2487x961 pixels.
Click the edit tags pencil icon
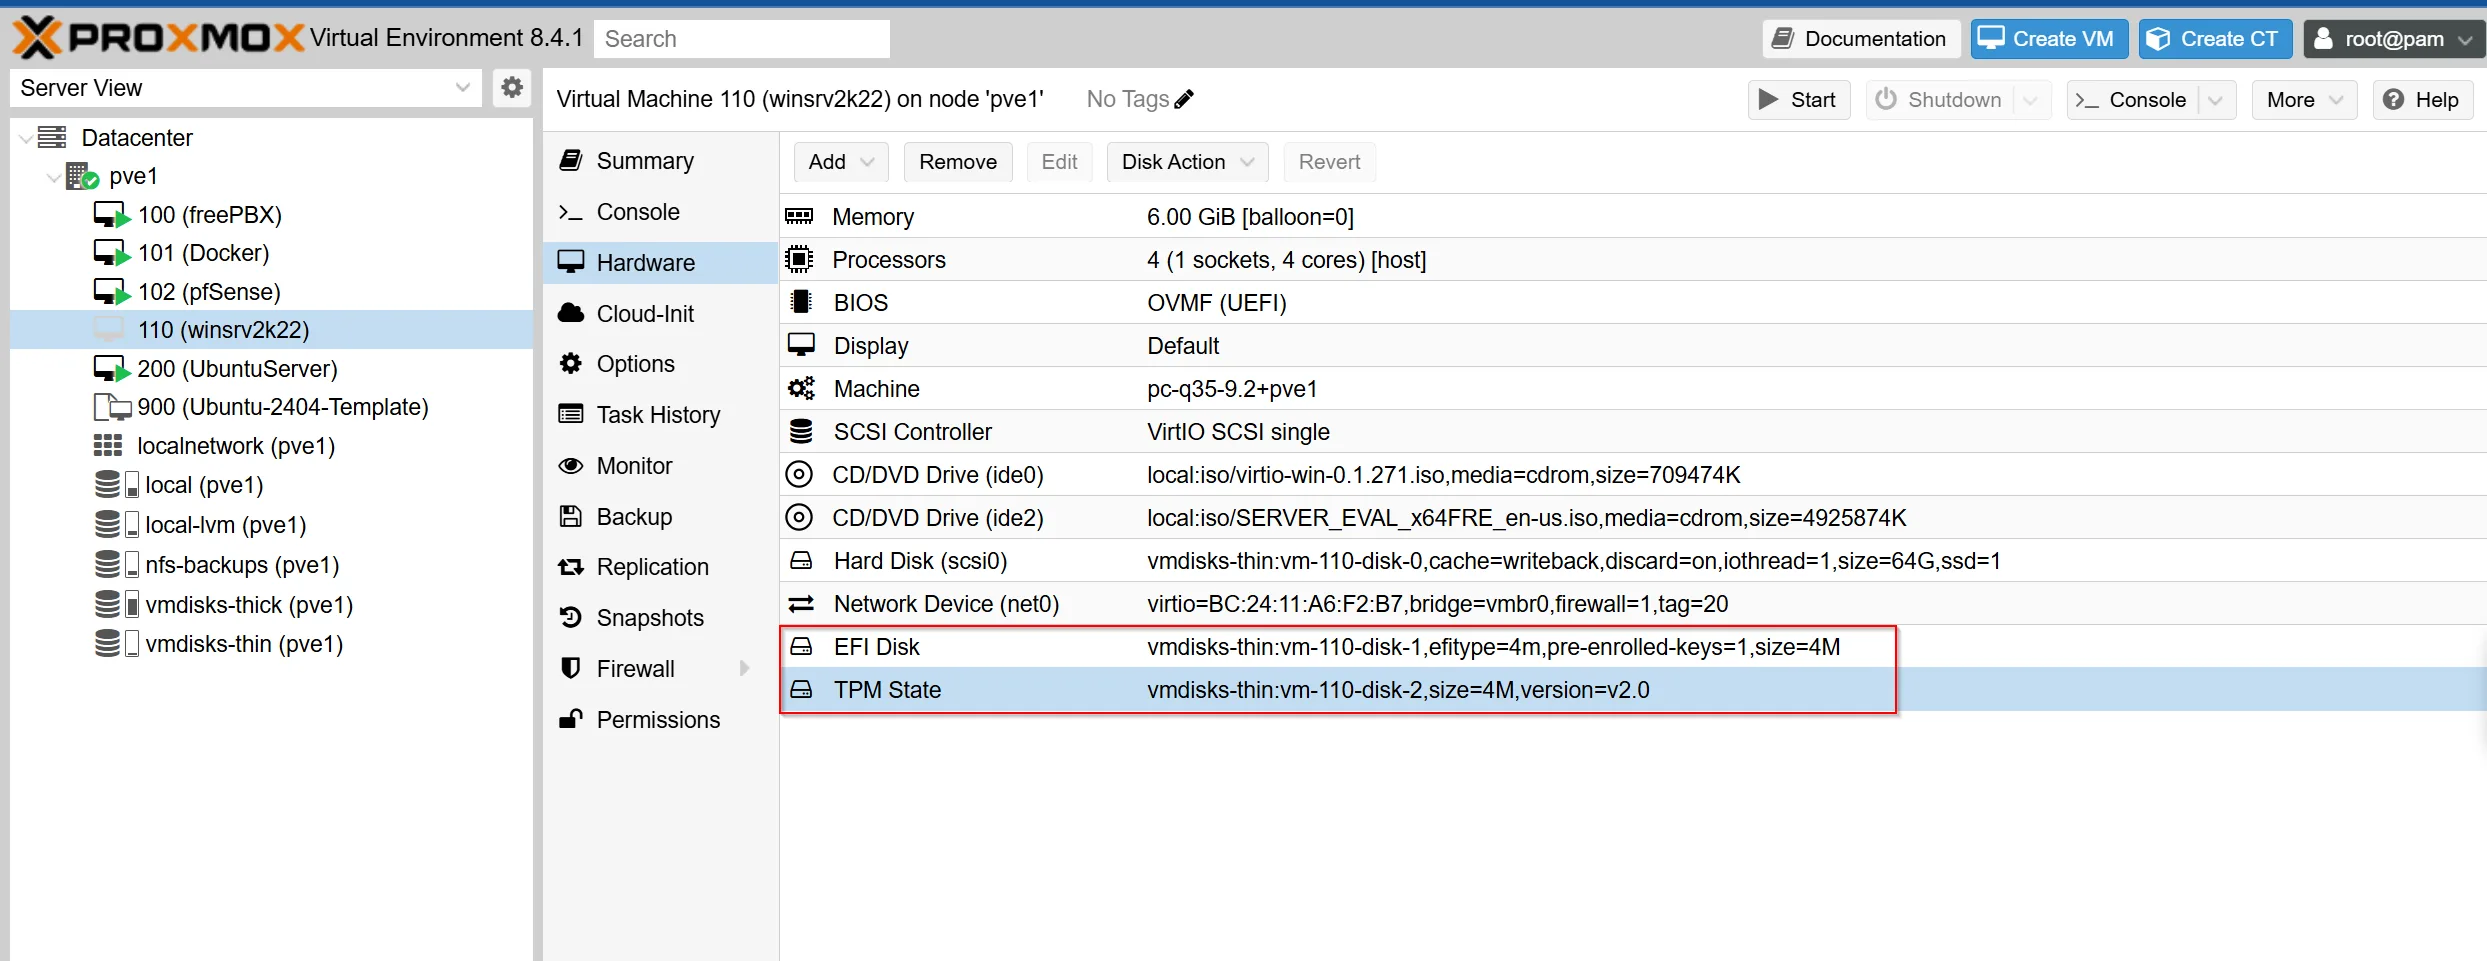(1184, 99)
